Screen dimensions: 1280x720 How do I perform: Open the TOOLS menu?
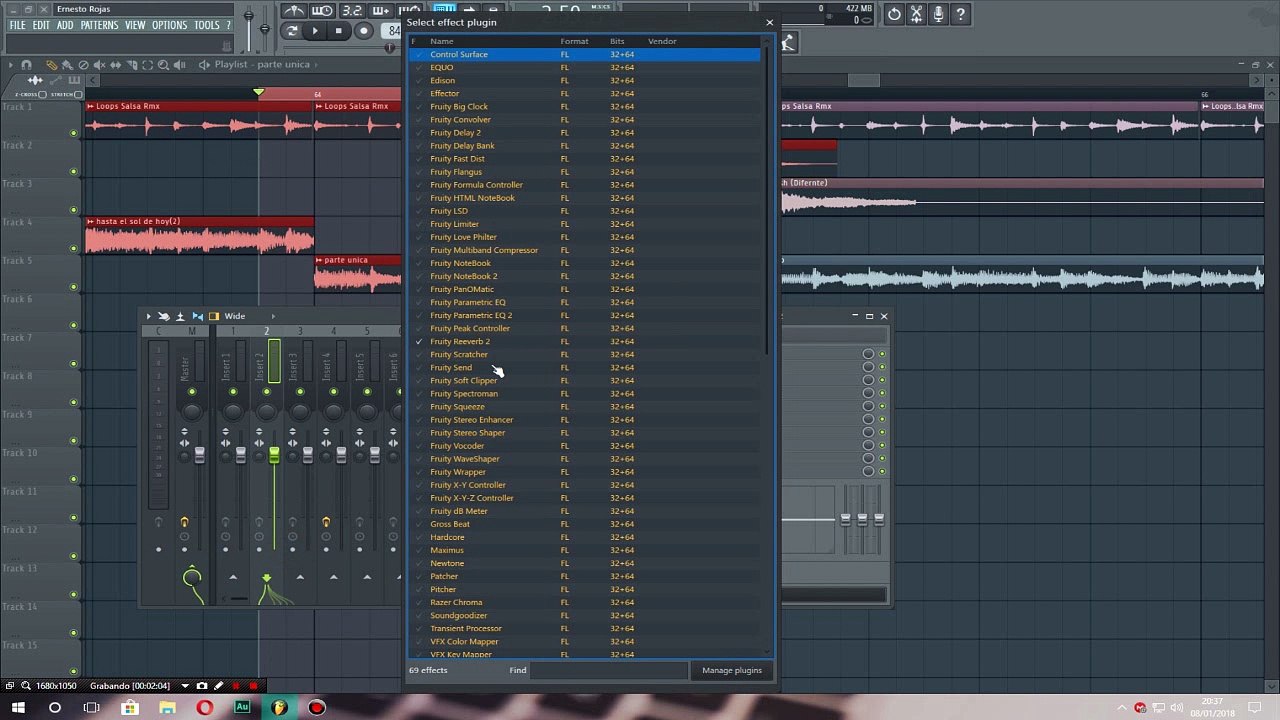[207, 25]
